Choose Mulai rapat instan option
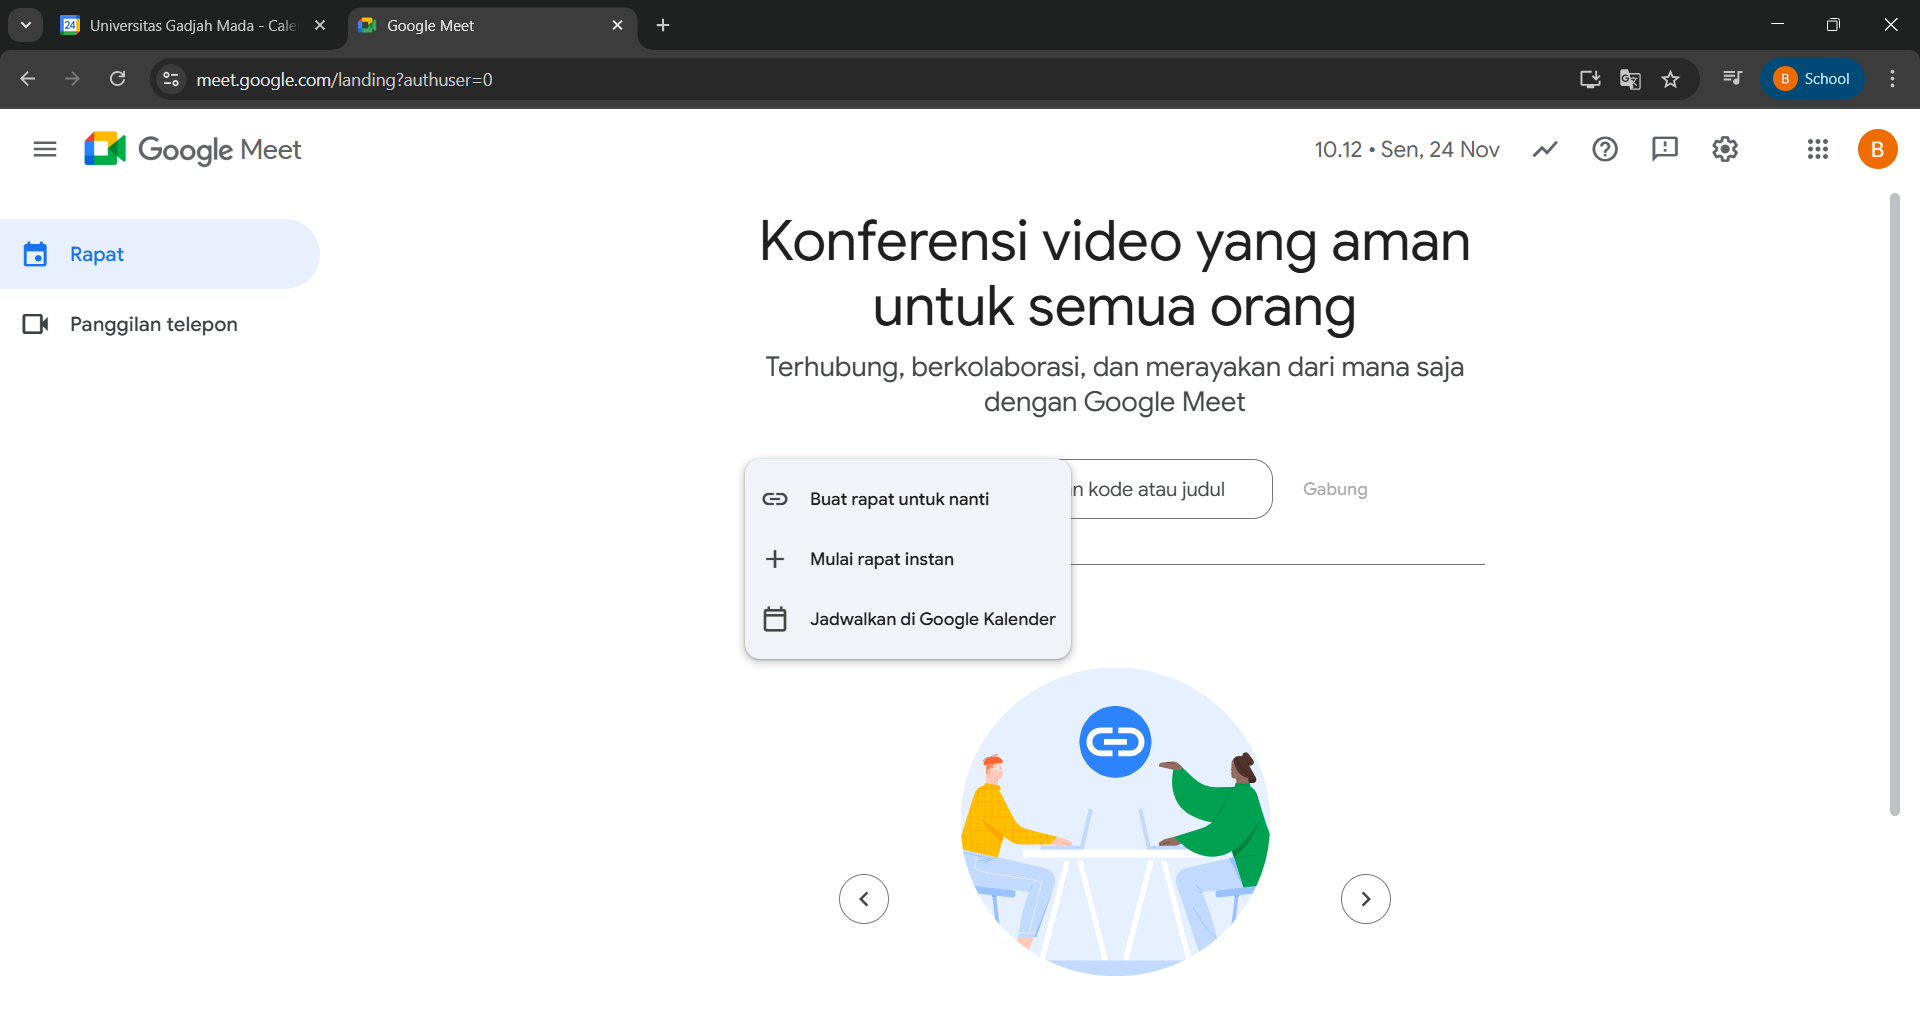 pos(881,559)
